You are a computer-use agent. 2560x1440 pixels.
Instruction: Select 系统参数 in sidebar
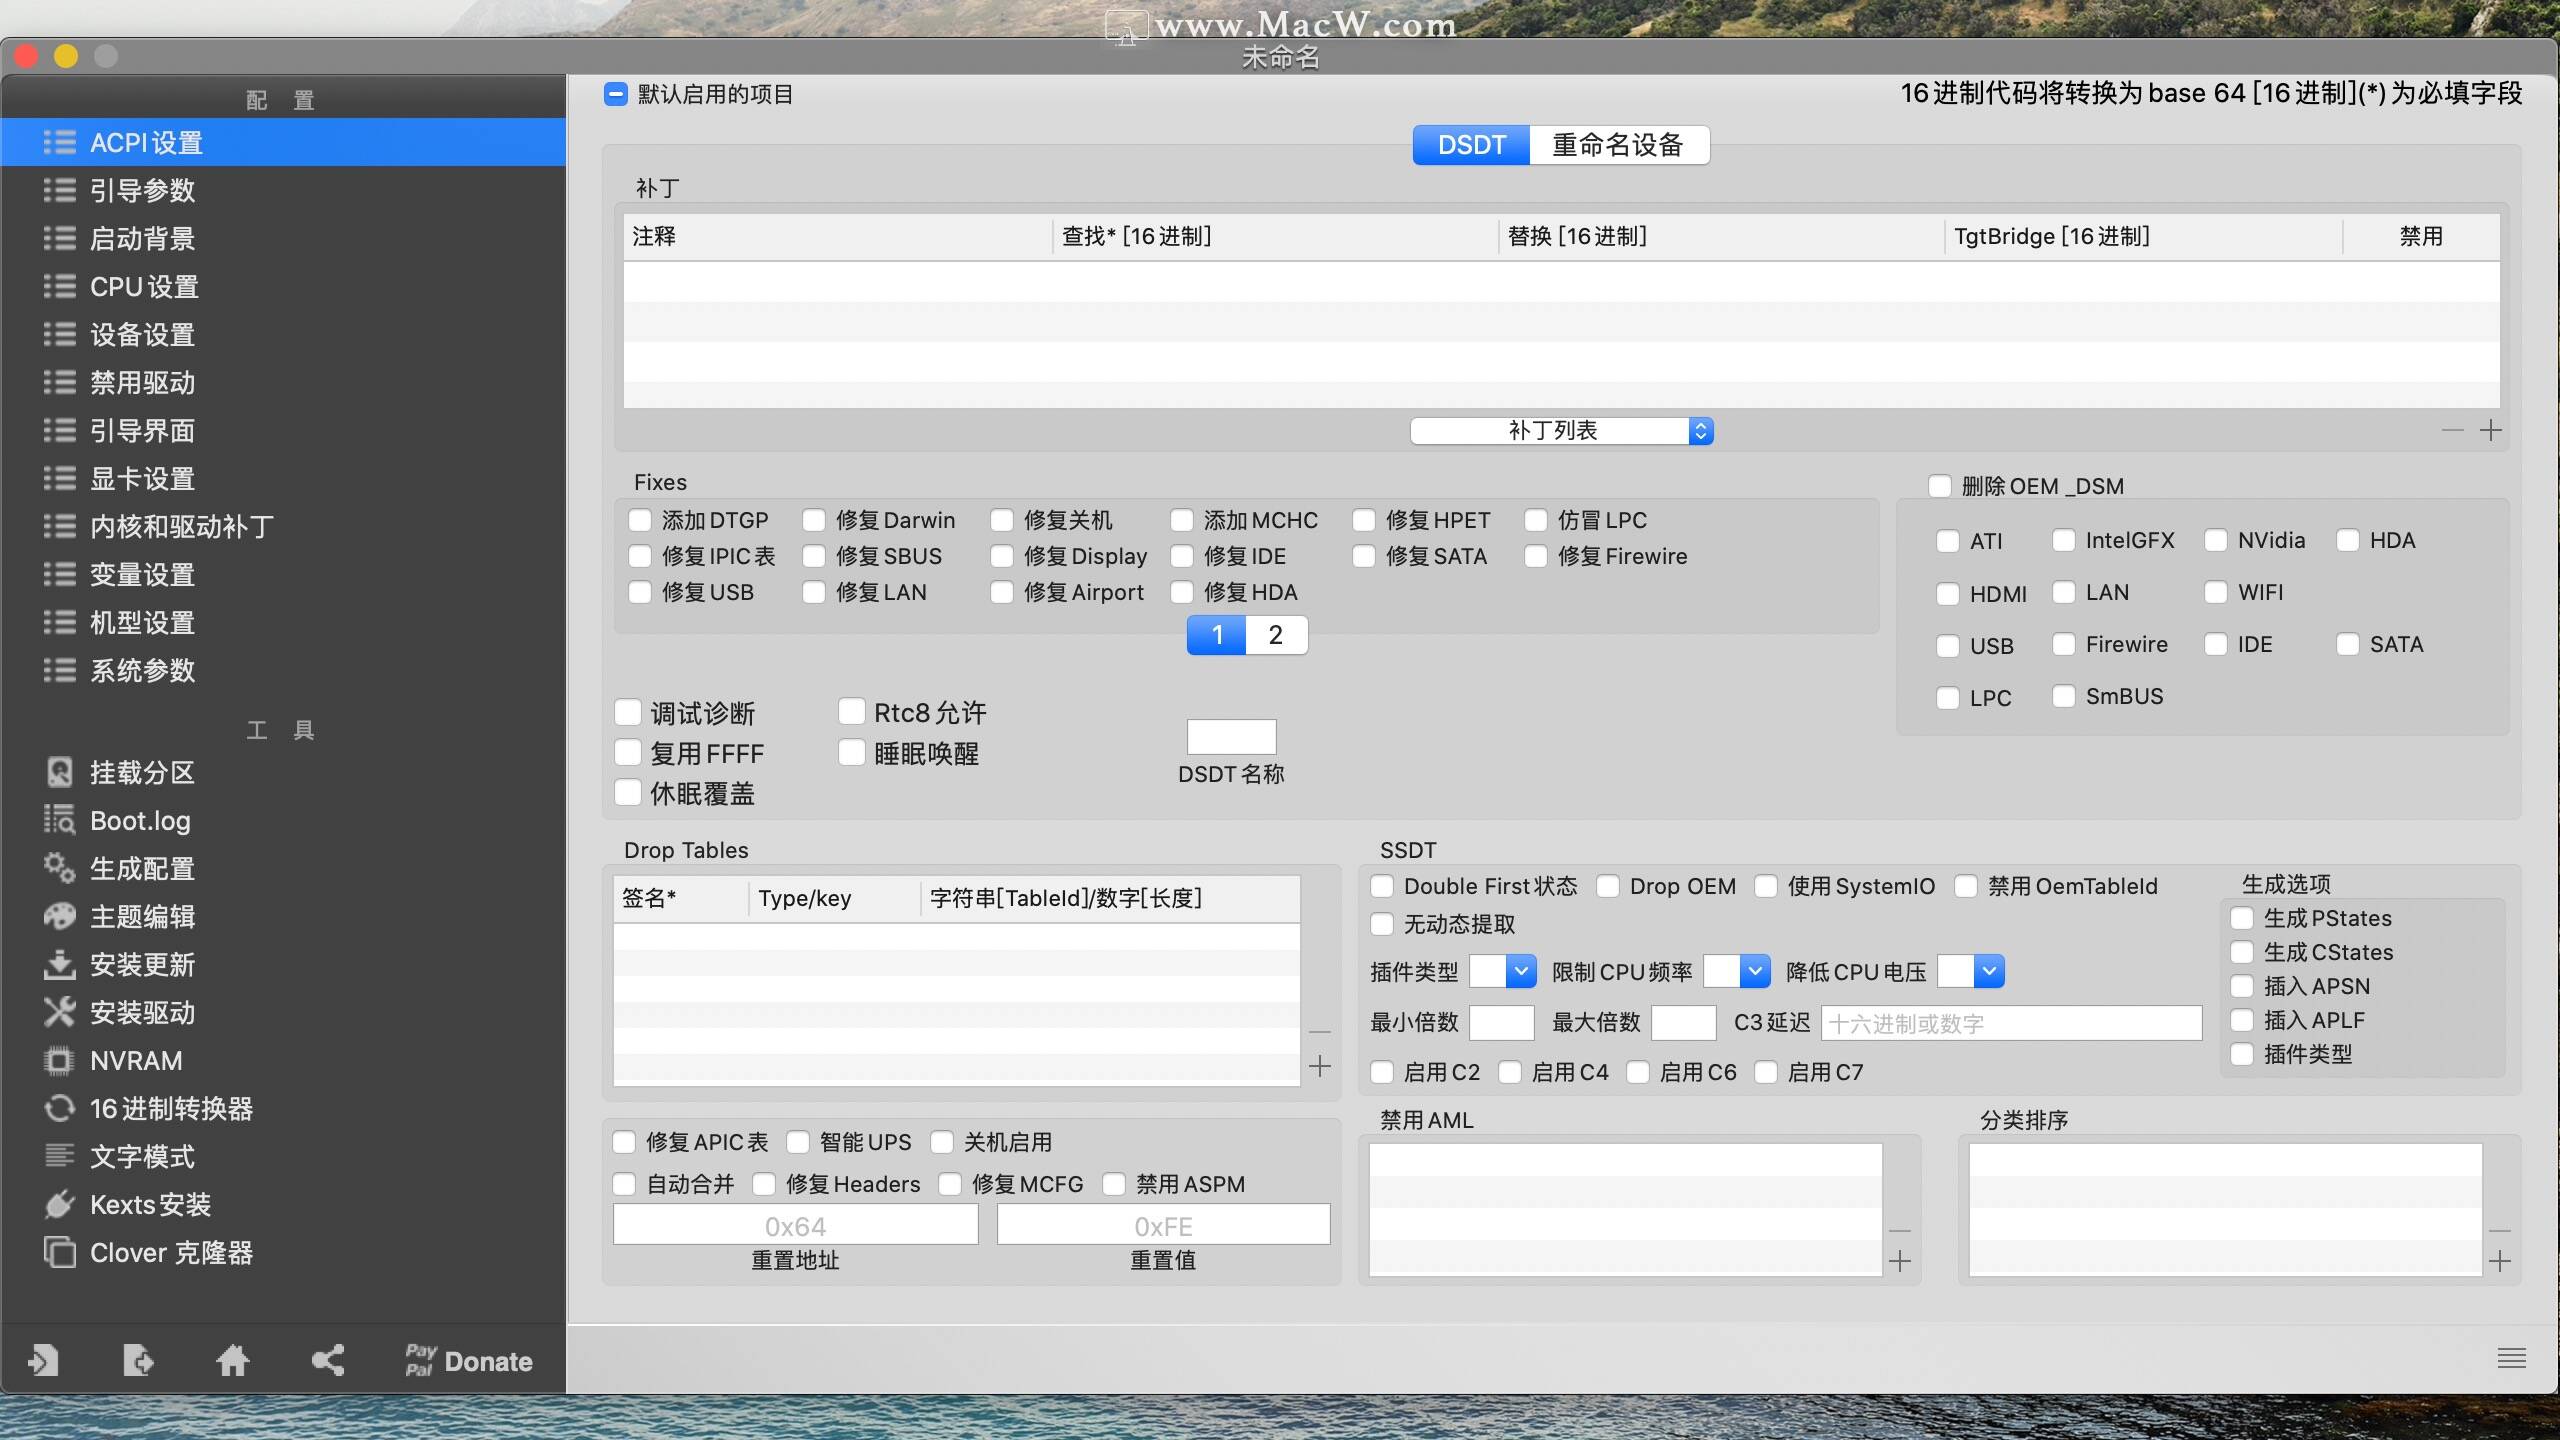coord(283,670)
